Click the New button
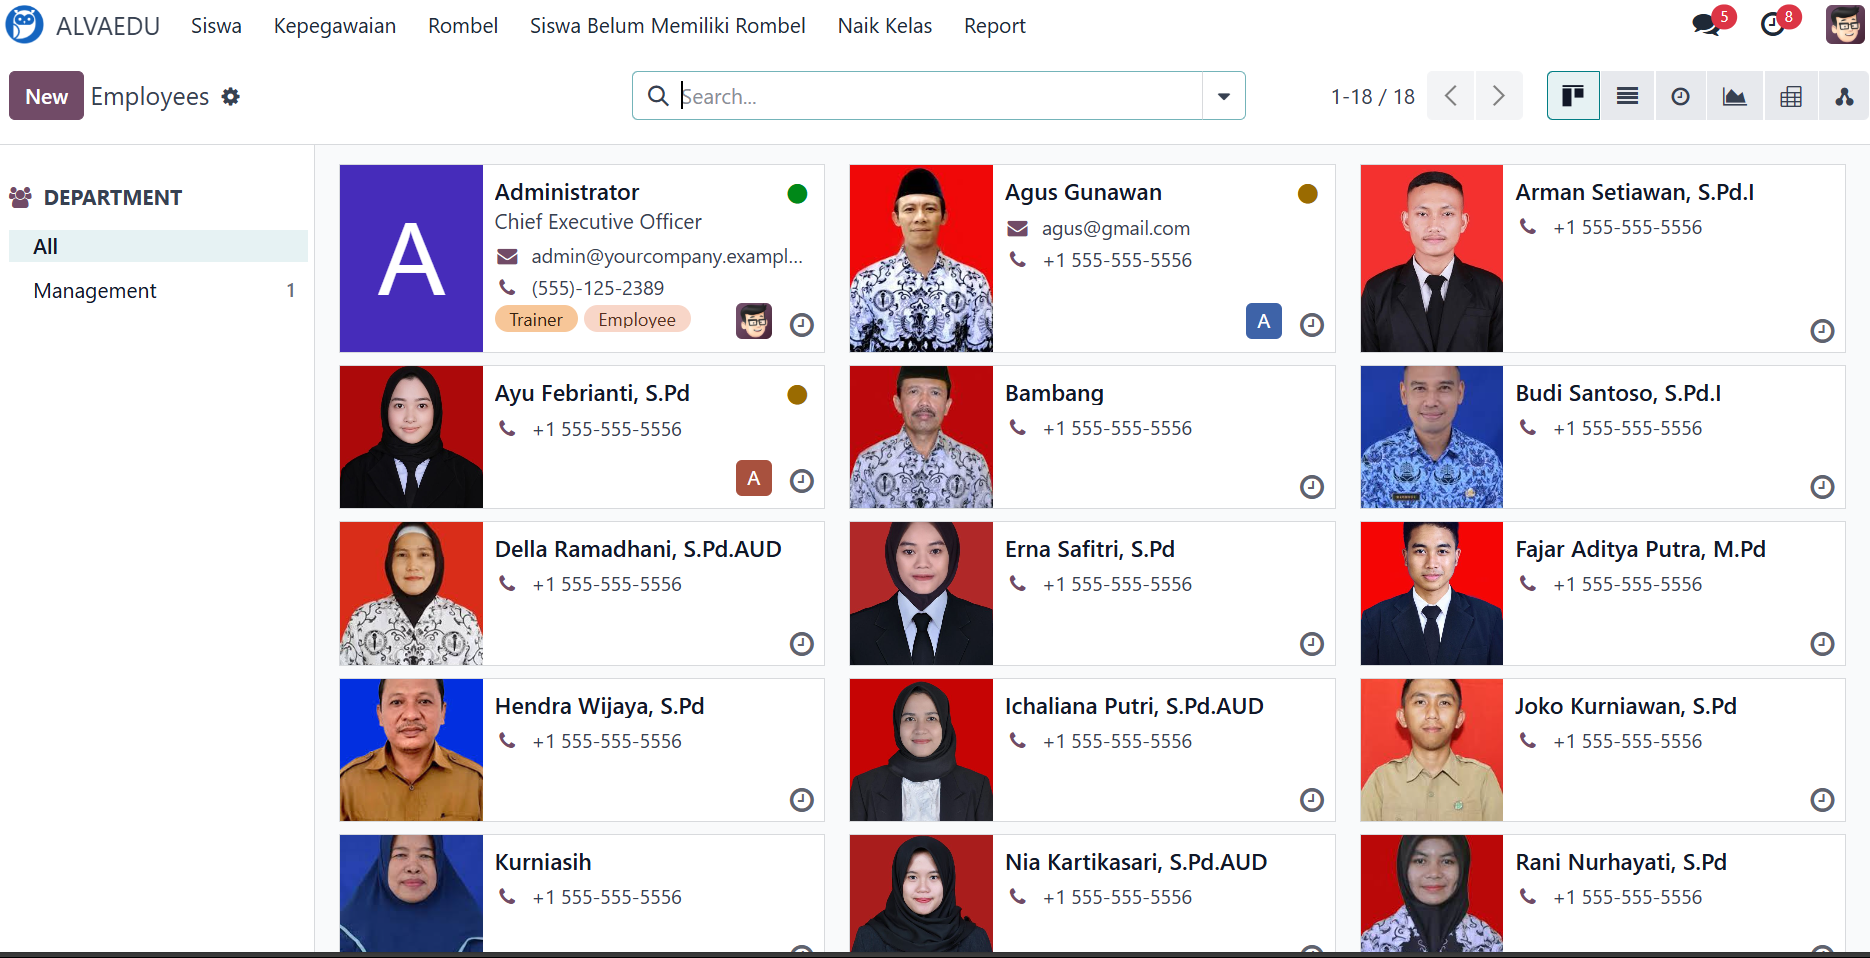Image resolution: width=1870 pixels, height=958 pixels. tap(46, 96)
